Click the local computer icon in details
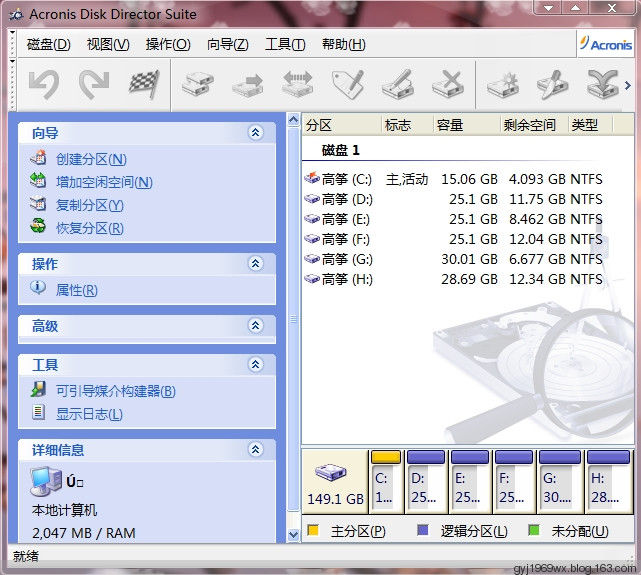 point(45,481)
